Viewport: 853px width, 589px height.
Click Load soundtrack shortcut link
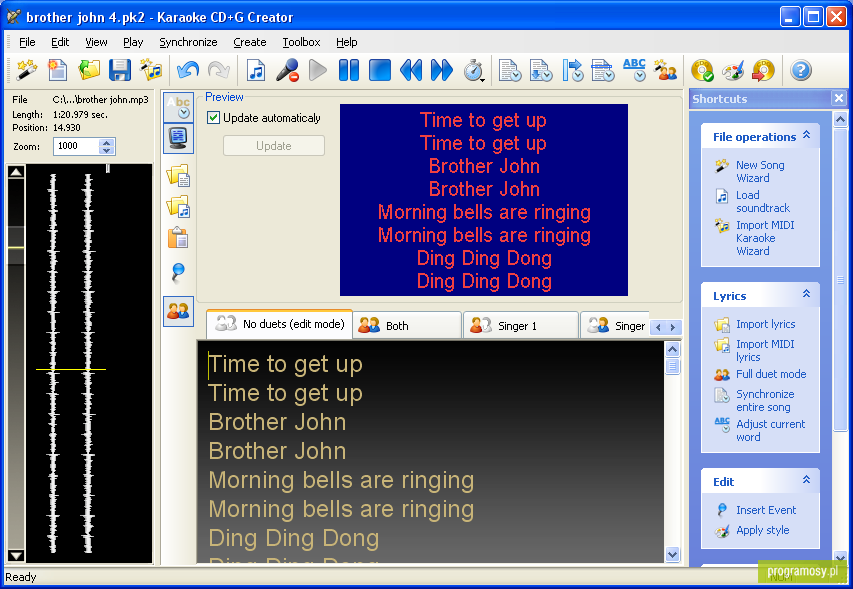[x=763, y=201]
